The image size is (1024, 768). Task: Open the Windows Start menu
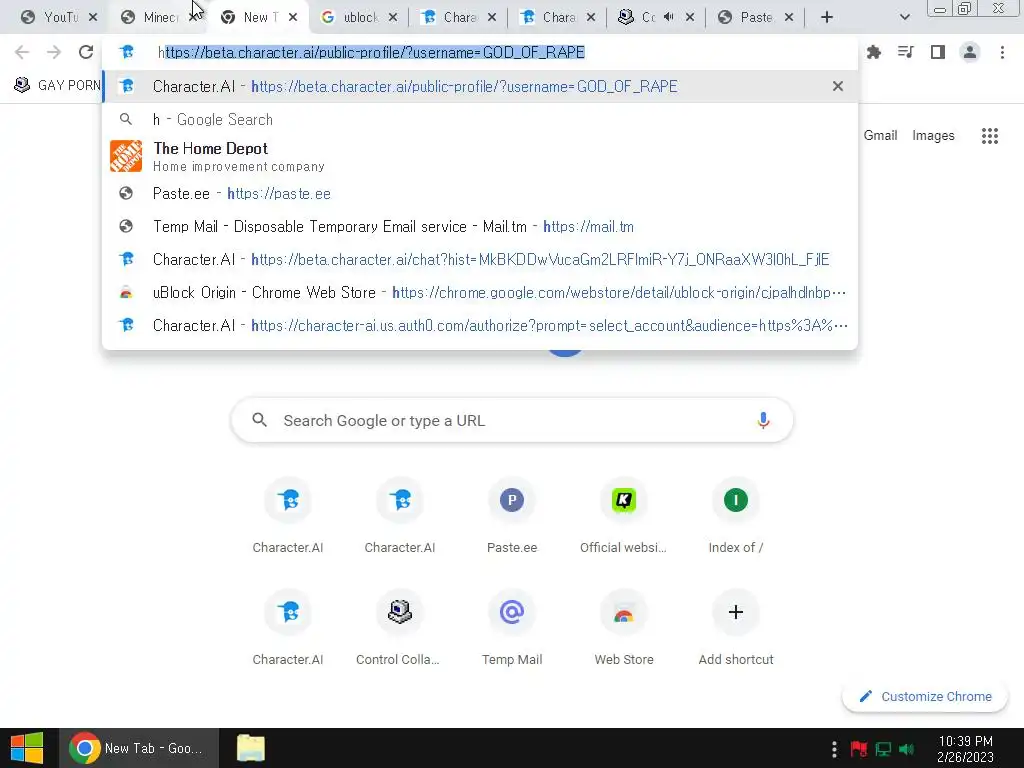point(27,748)
